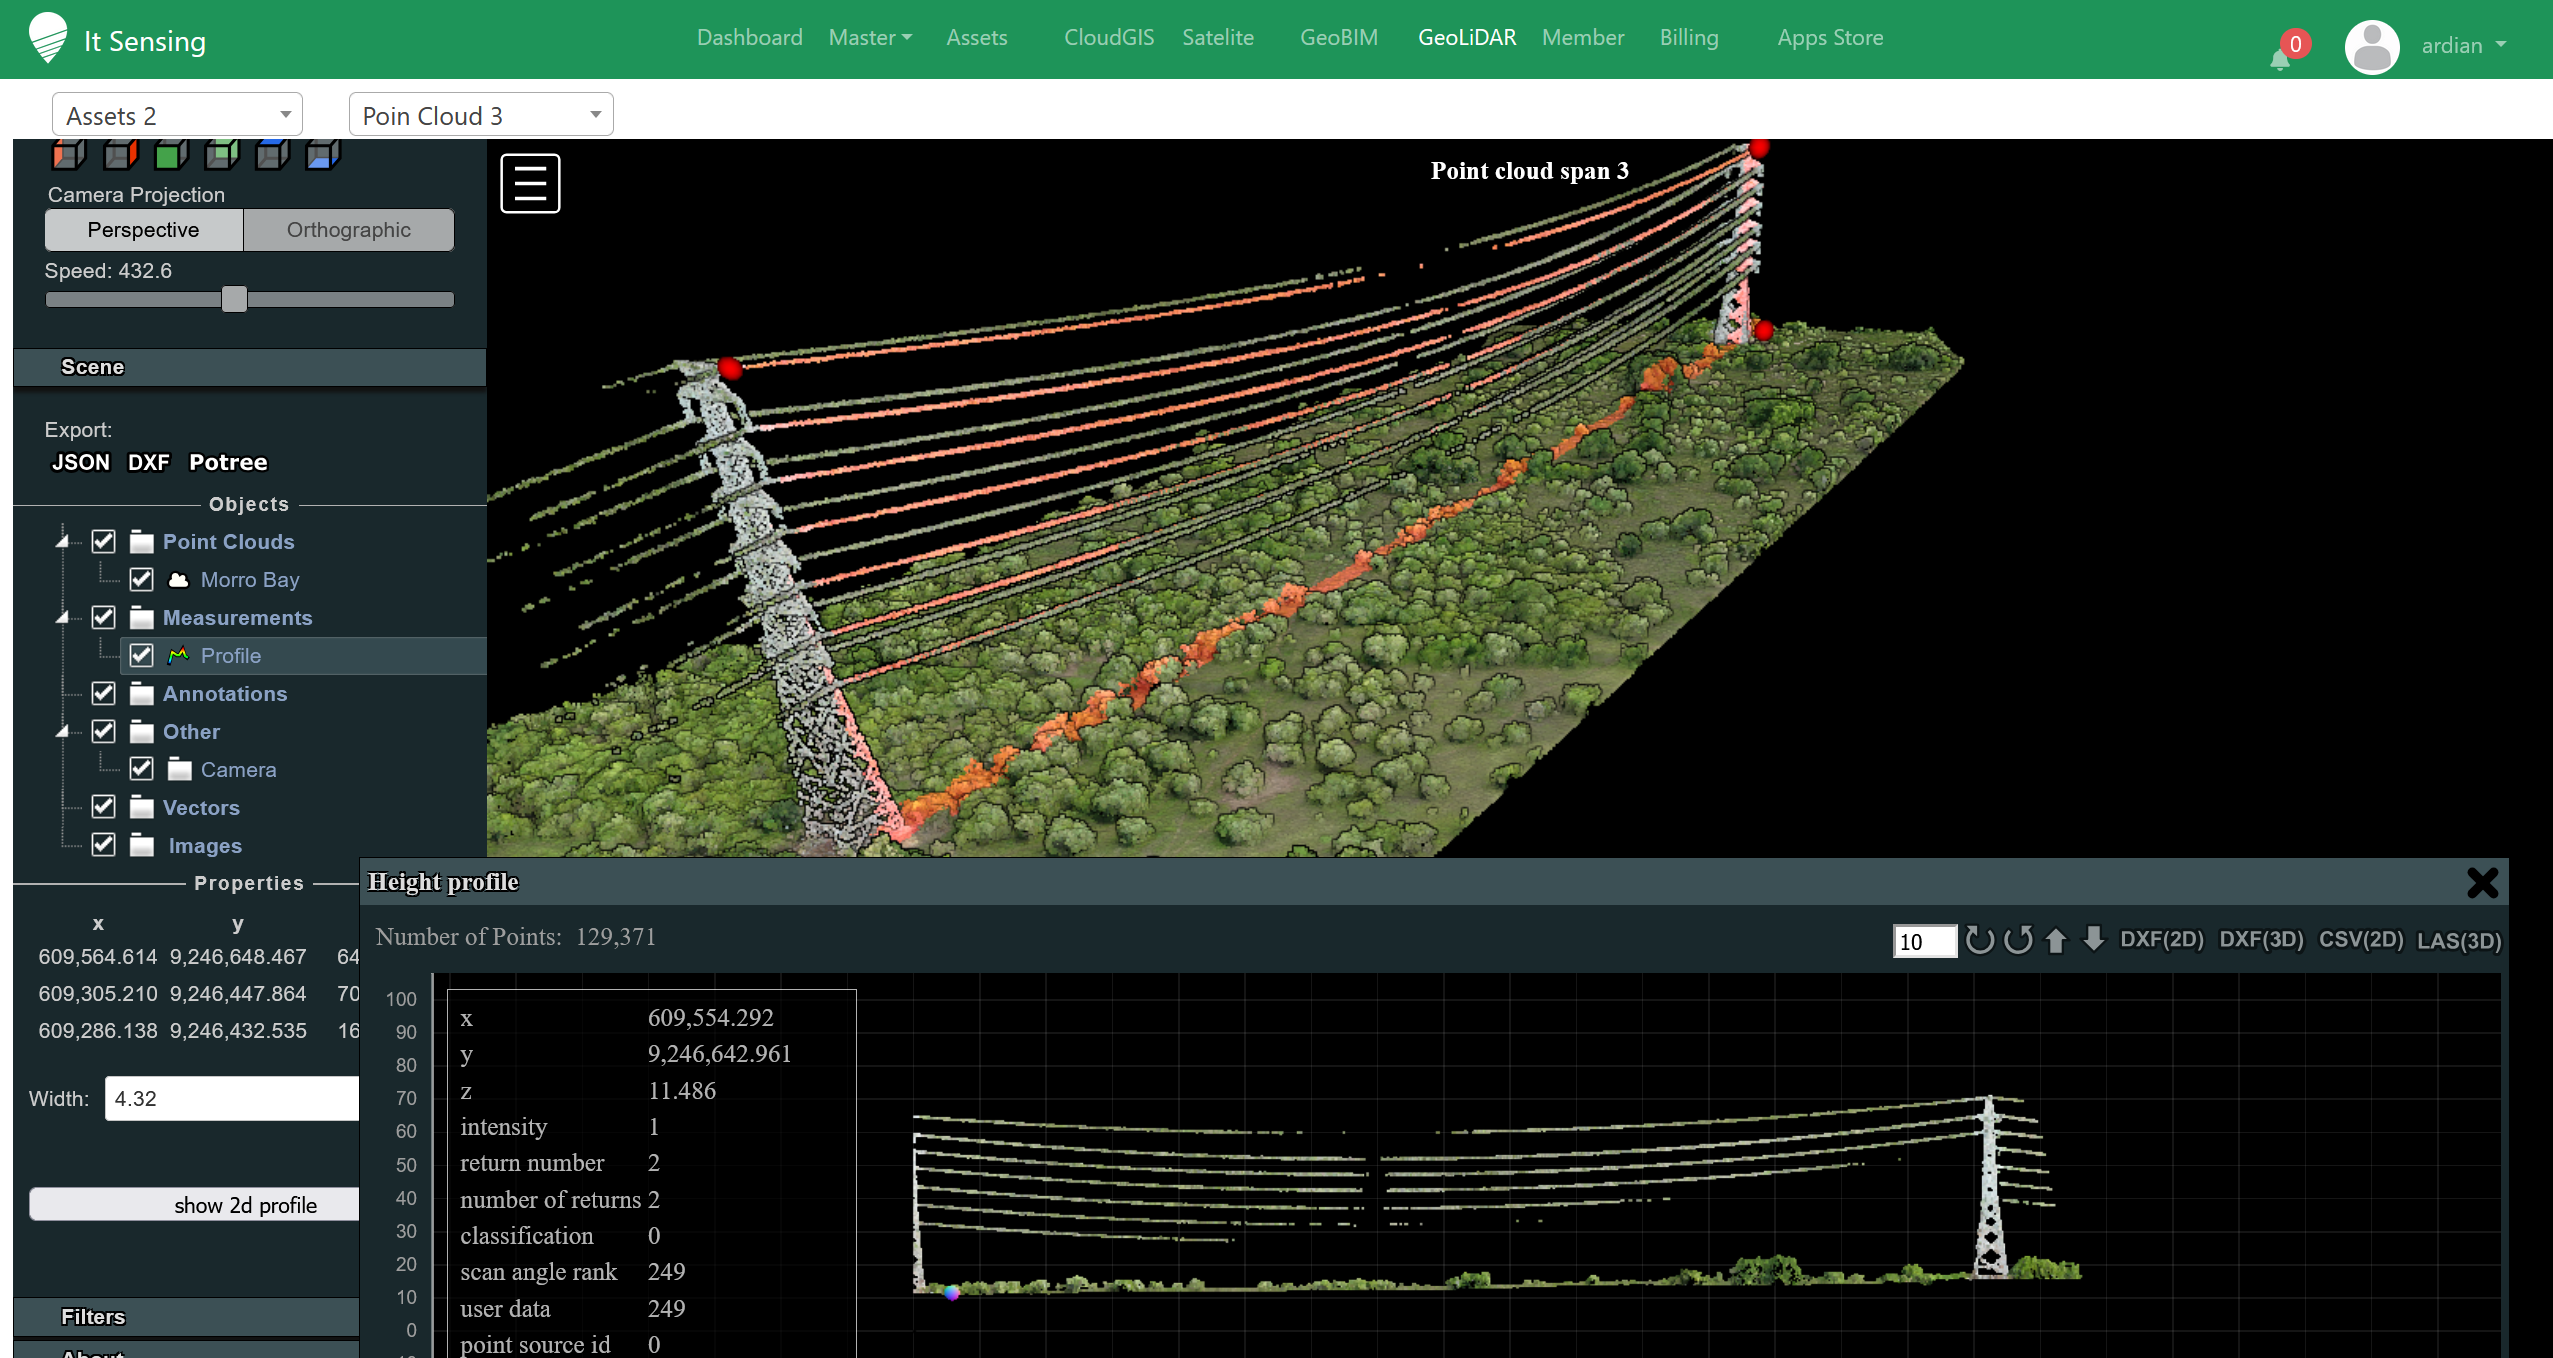Select the green front view cube icon
This screenshot has width=2553, height=1358.
tap(171, 155)
